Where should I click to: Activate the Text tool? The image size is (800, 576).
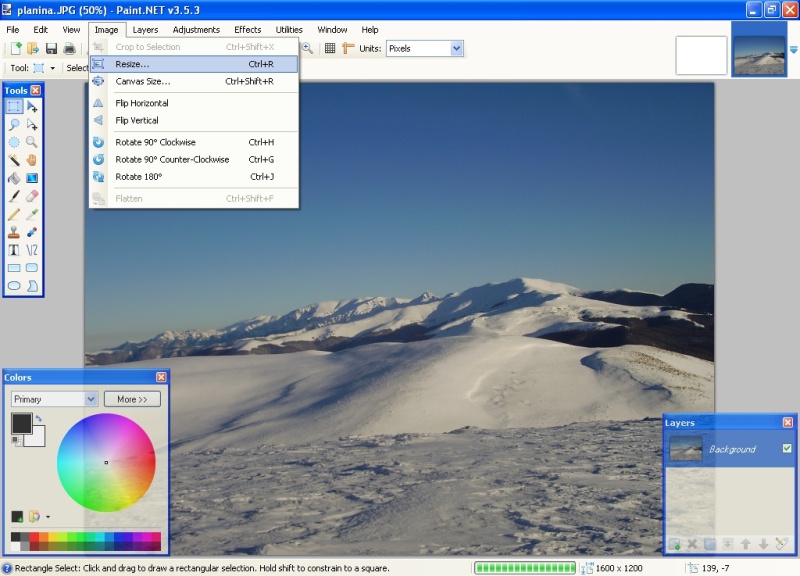tap(14, 250)
